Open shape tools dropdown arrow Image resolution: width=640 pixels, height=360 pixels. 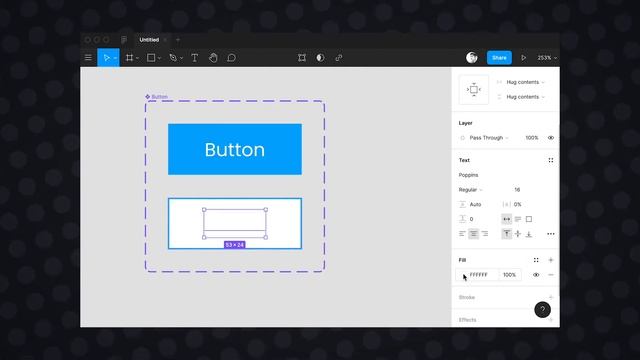point(159,58)
